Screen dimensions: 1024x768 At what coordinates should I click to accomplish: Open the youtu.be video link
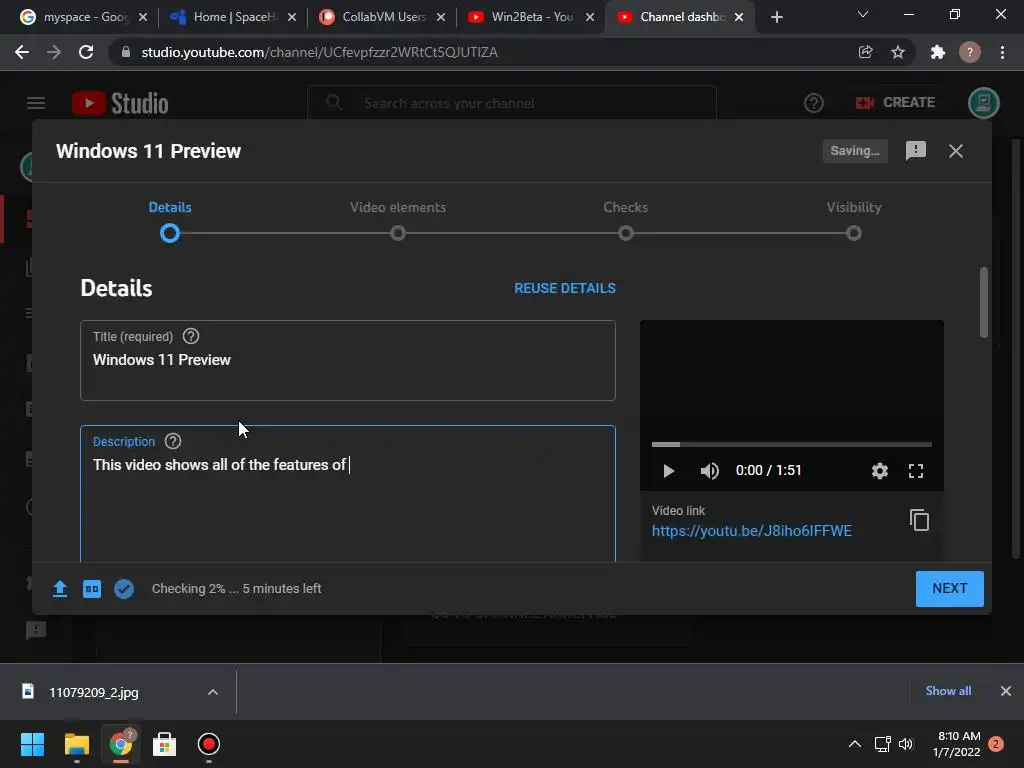coord(752,531)
